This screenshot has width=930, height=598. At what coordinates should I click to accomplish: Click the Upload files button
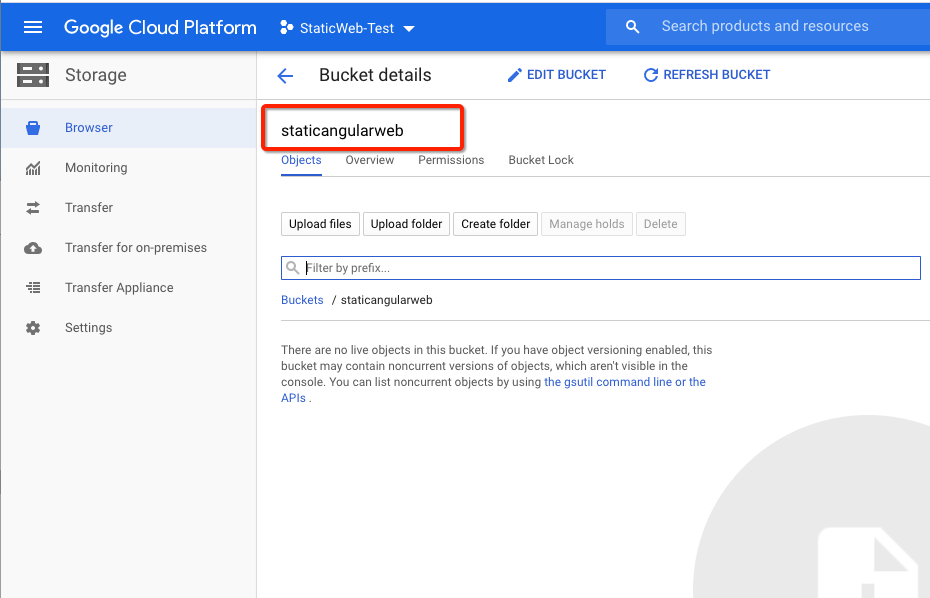point(320,224)
